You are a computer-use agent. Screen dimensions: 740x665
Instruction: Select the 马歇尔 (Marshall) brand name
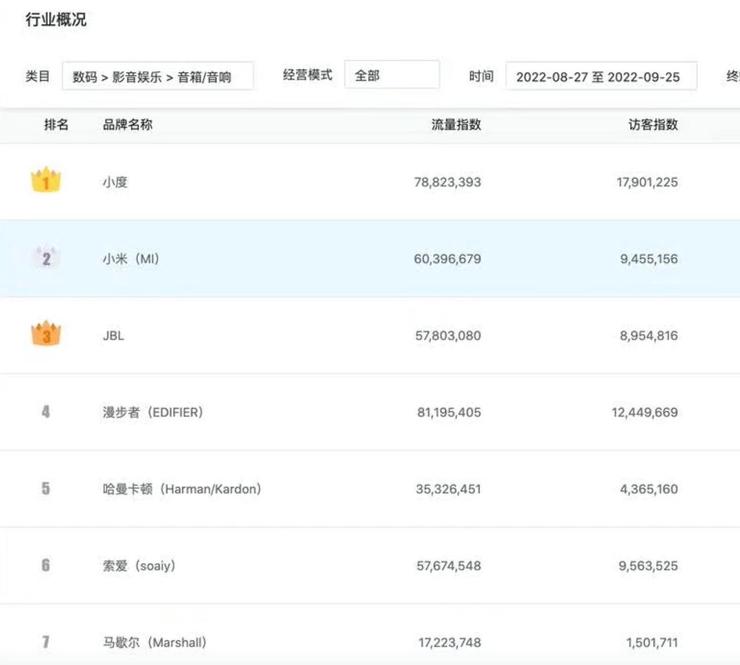[155, 642]
